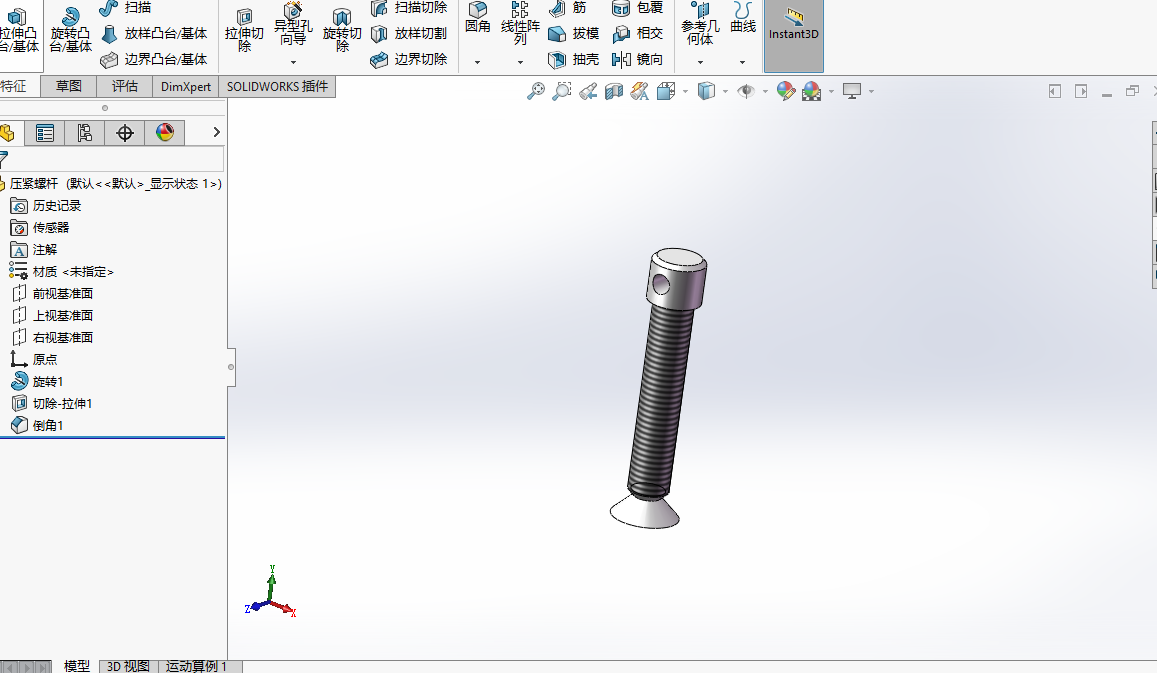This screenshot has height=673, width=1157.
Task: Select the 旋转凸台/基体 revolve boss tool
Action: pyautogui.click(x=70, y=30)
